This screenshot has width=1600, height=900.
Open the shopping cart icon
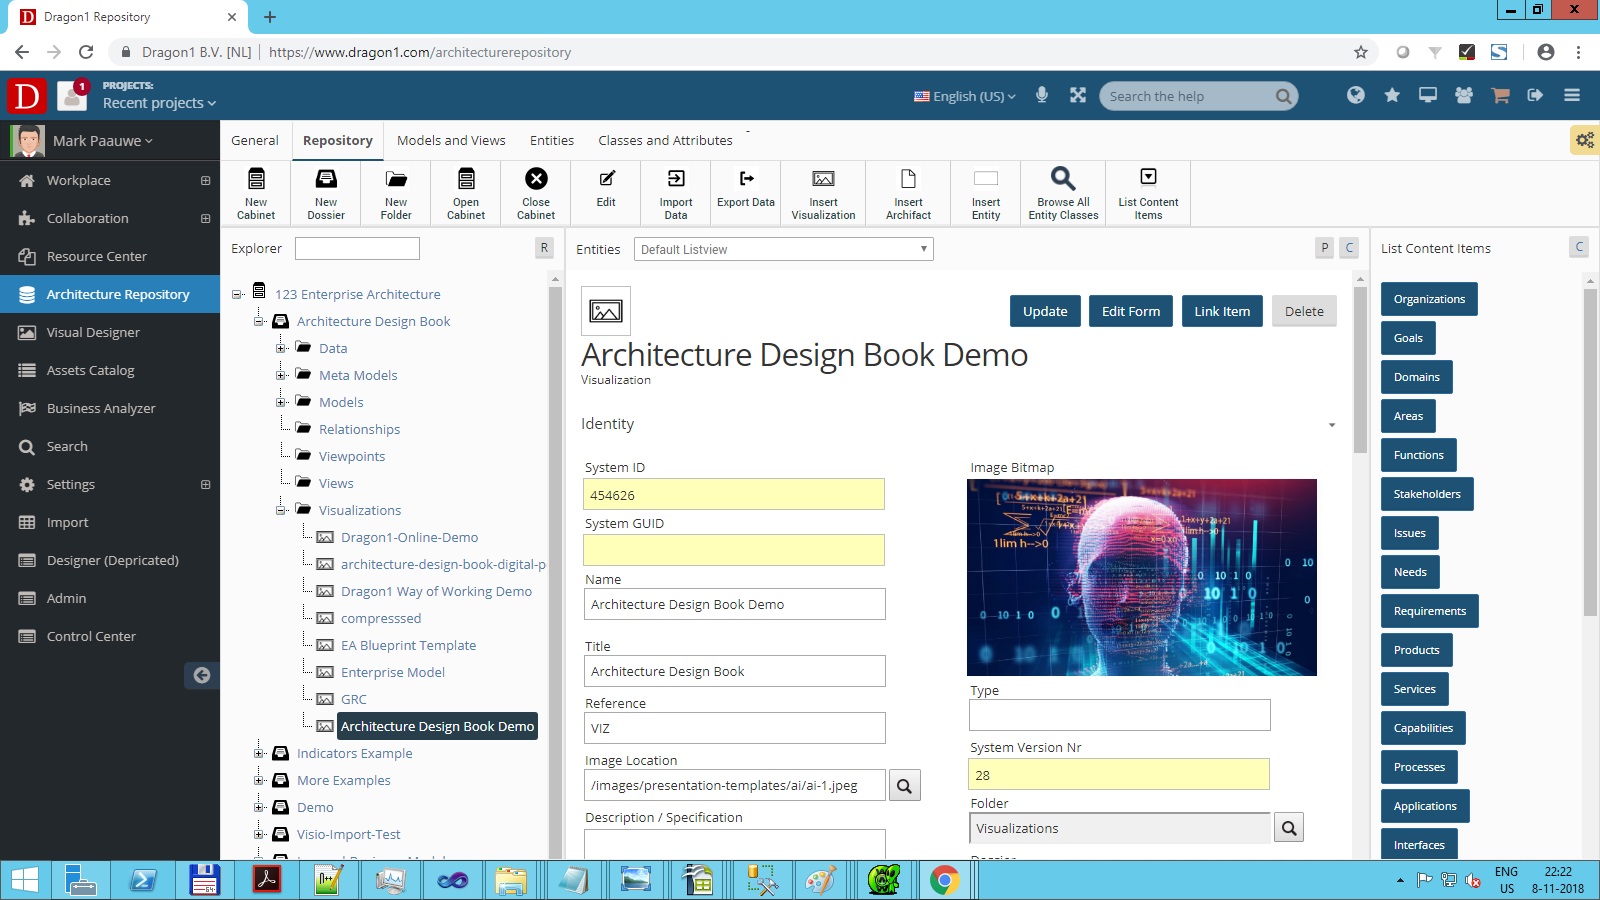click(1500, 95)
